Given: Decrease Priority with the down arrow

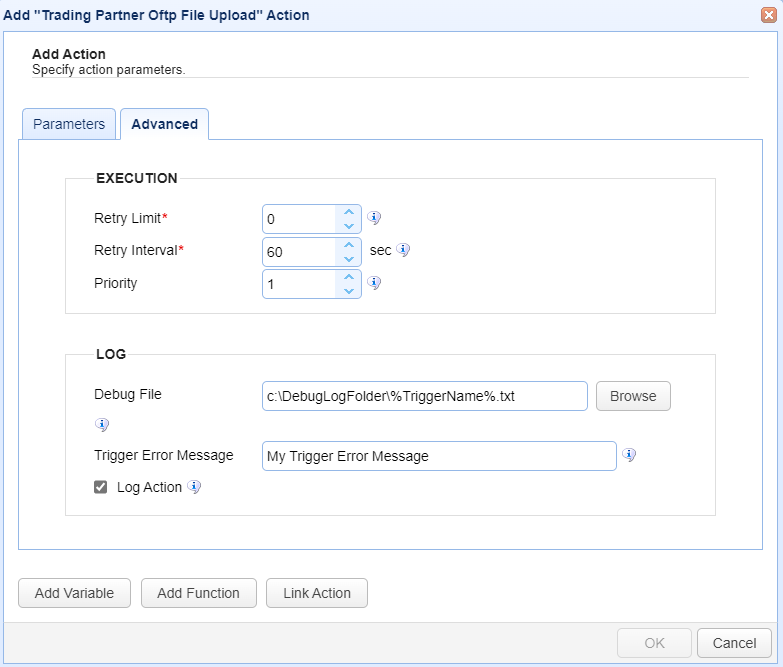Looking at the screenshot, I should pos(349,291).
